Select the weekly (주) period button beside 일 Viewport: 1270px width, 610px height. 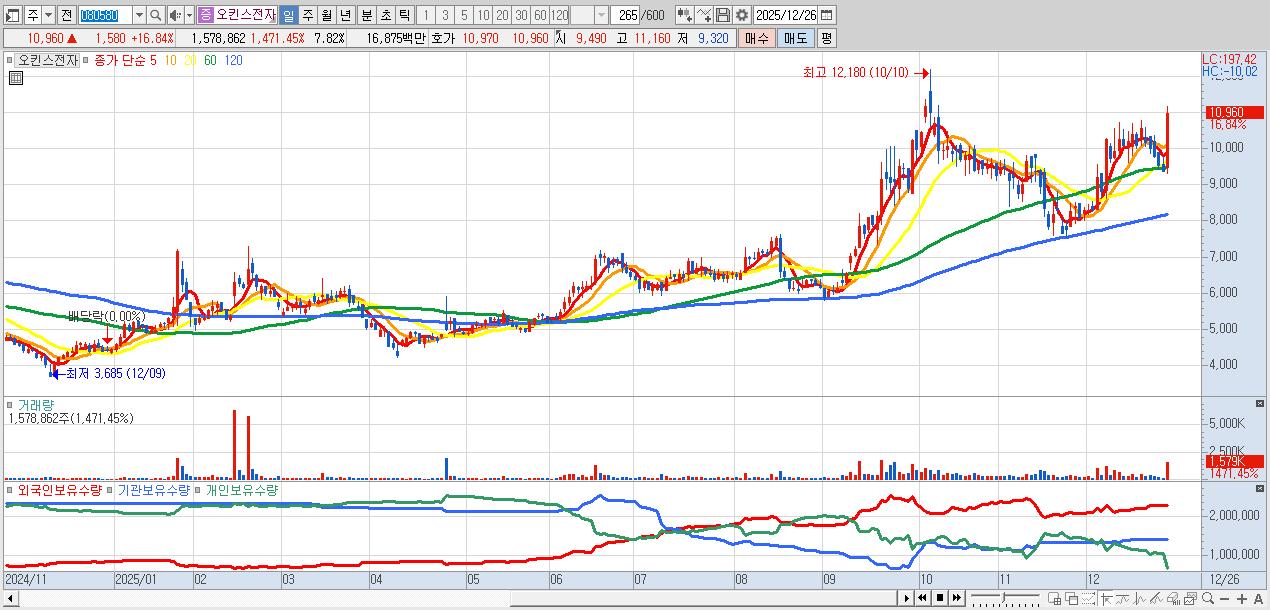pos(306,15)
